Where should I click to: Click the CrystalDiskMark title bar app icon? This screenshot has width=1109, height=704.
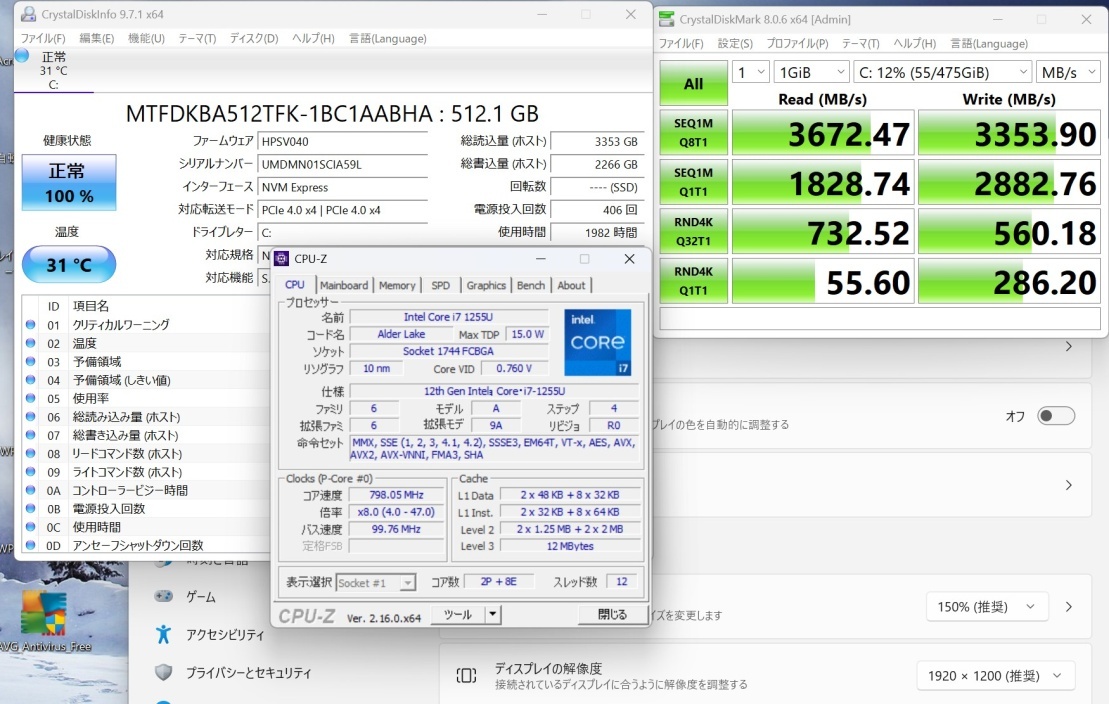667,19
